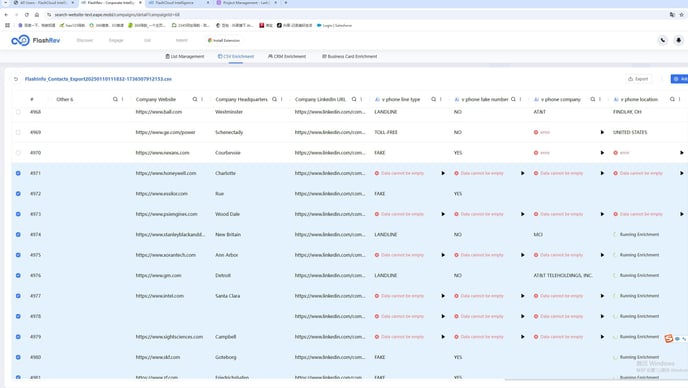
Task: Open Company LinkedIn URL column options menu
Action: (x=361, y=99)
